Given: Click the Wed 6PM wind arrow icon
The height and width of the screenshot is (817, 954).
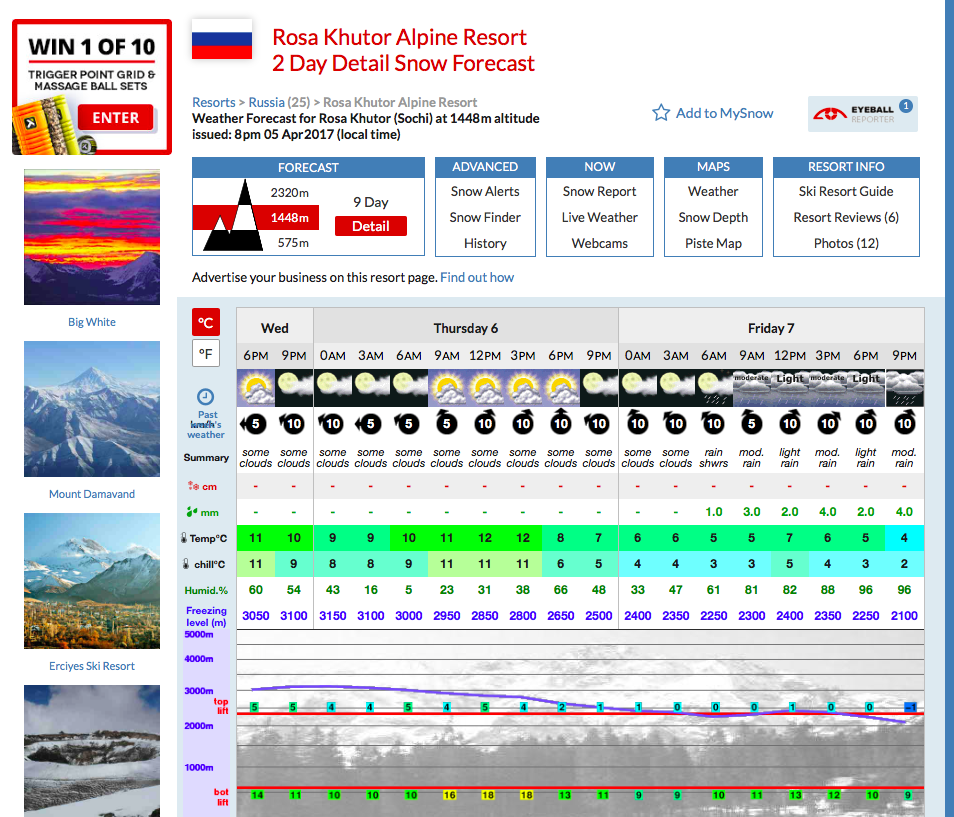Looking at the screenshot, I should [254, 423].
